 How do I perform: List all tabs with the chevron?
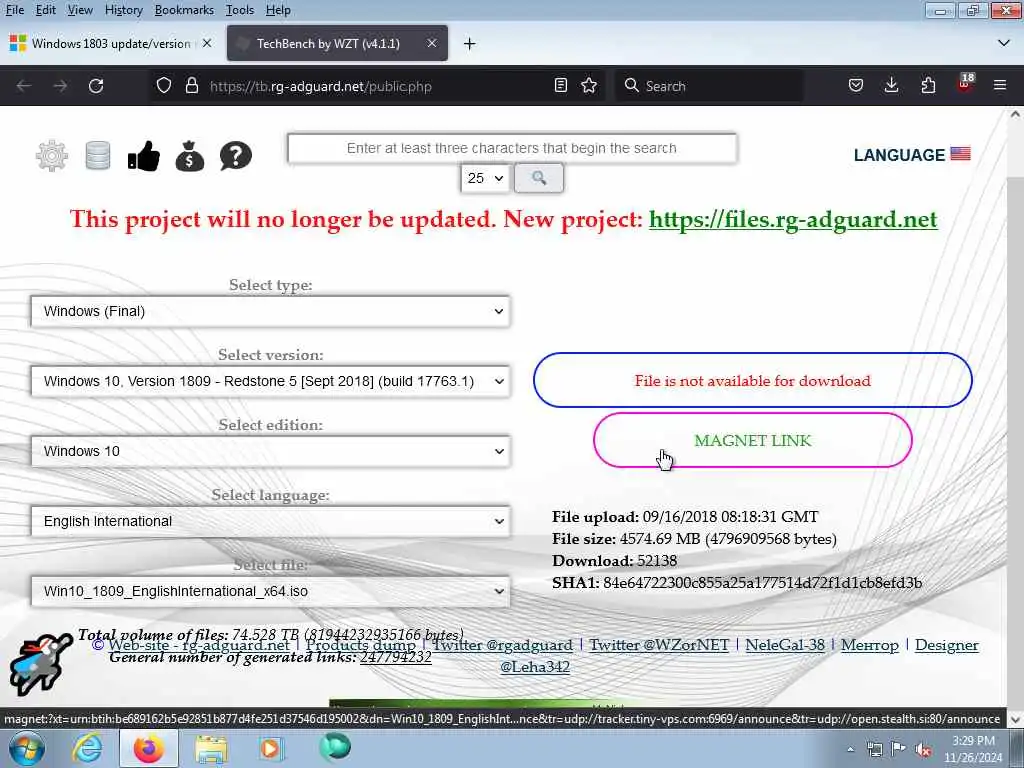1004,43
